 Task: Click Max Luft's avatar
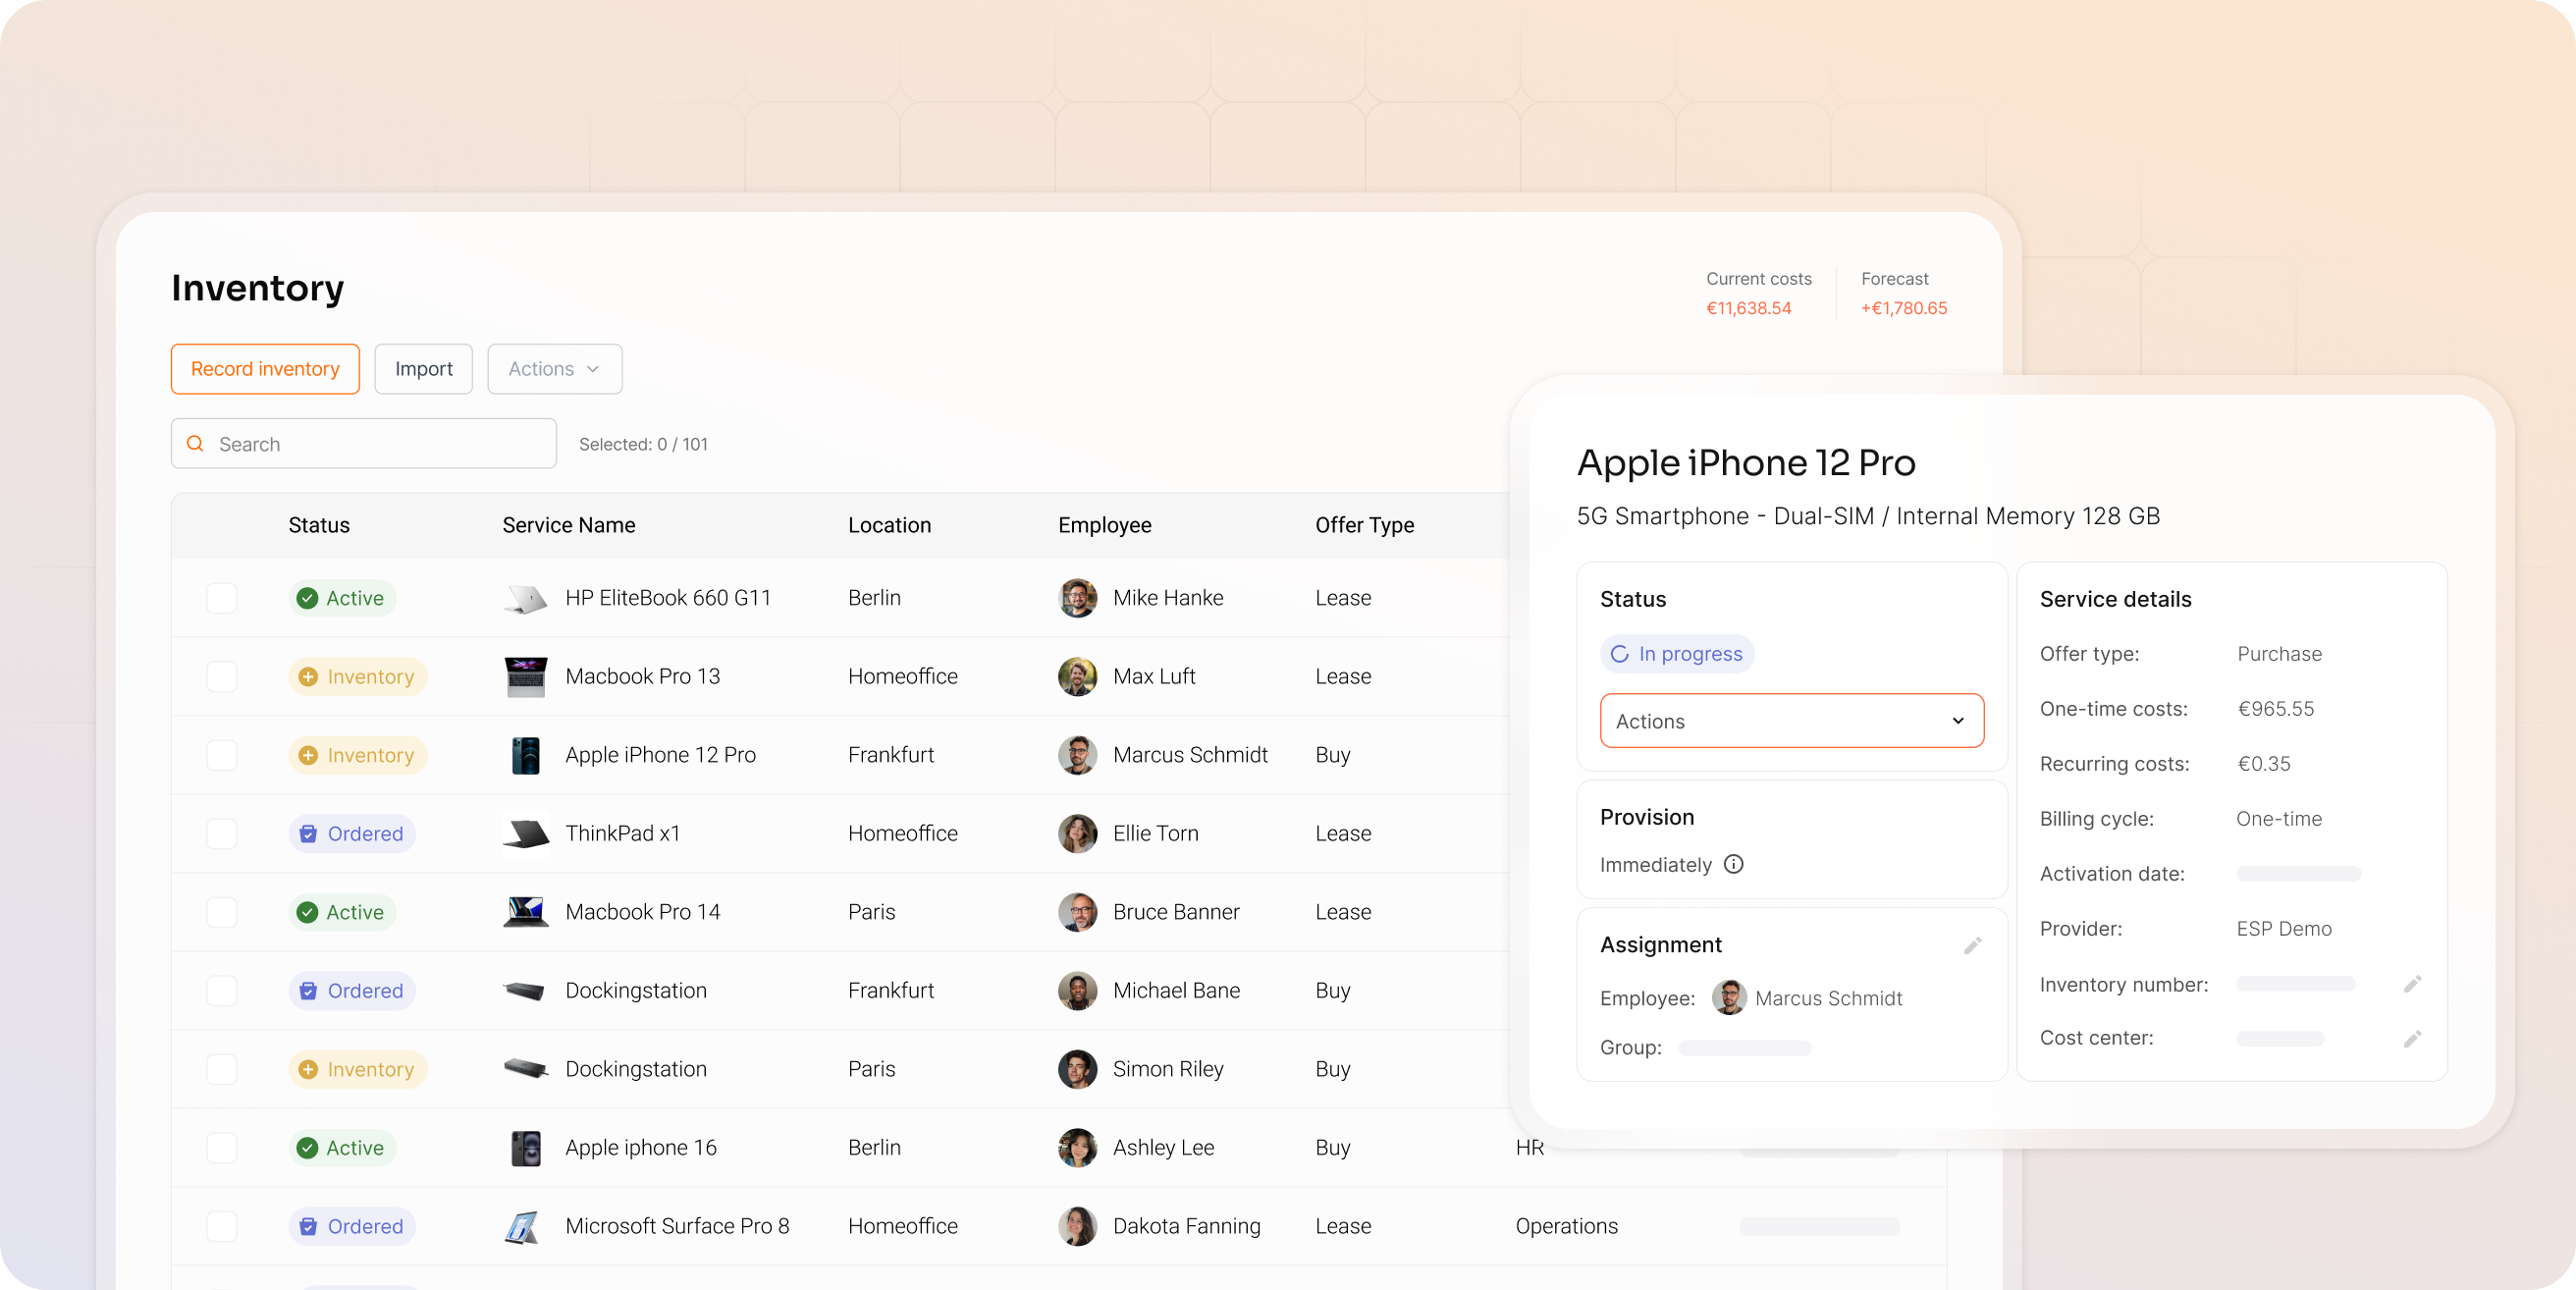pos(1077,676)
